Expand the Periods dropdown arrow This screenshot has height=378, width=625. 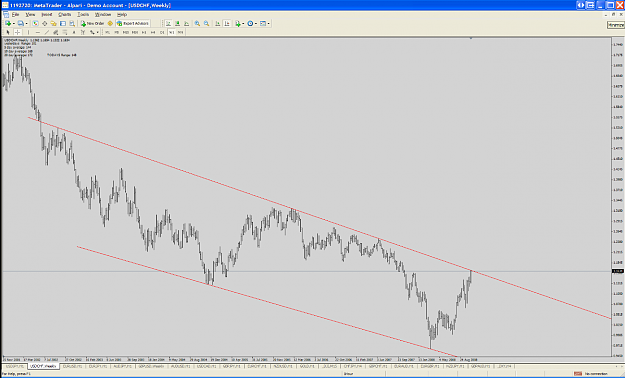pos(256,24)
